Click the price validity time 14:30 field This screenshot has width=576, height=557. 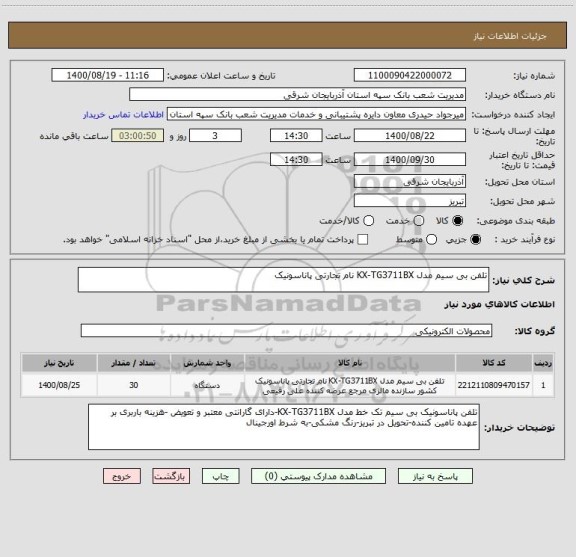[296, 159]
